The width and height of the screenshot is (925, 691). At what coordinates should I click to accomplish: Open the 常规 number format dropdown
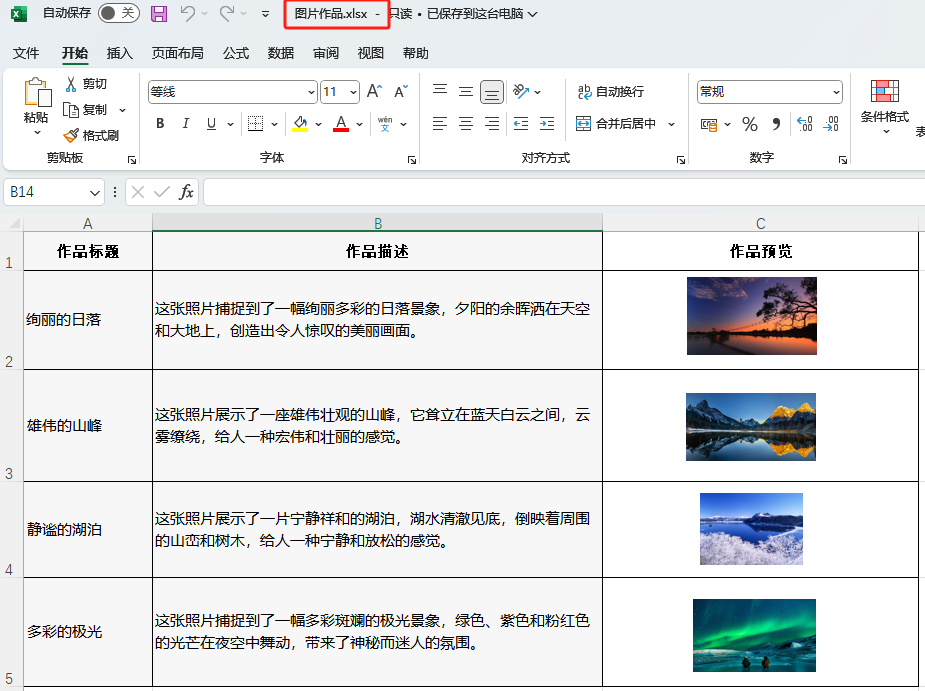[837, 91]
